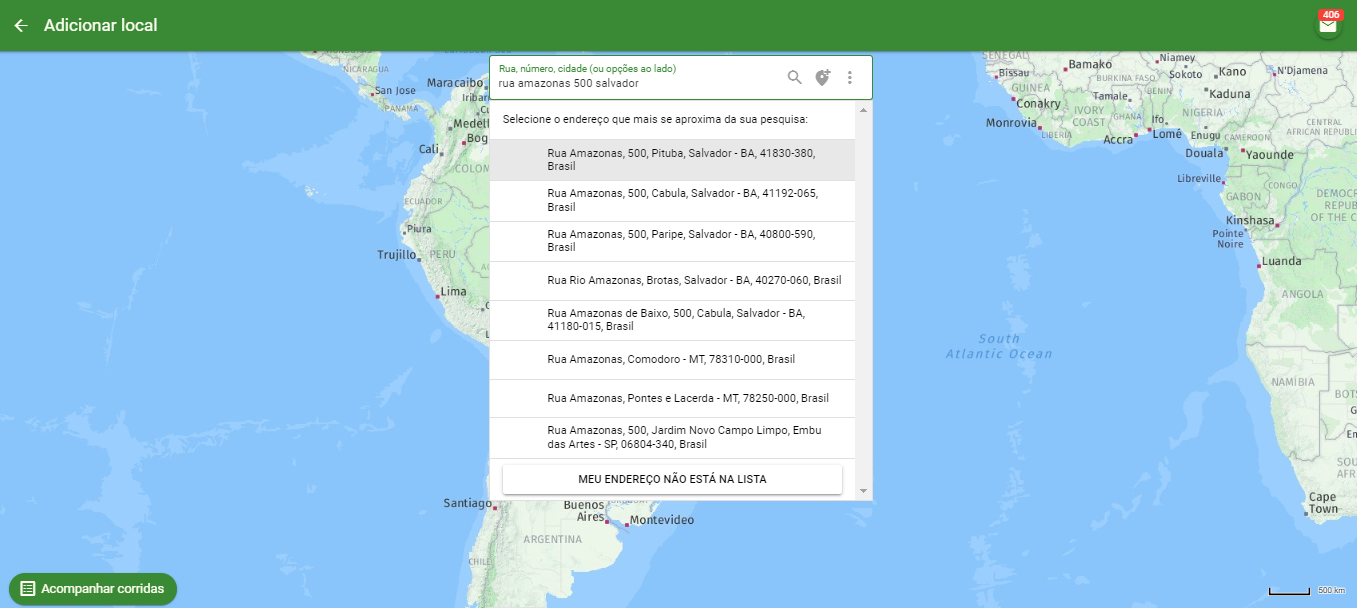Screen dimensions: 1357x608
Task: Click the Adicionar local header title
Action: pyautogui.click(x=101, y=25)
